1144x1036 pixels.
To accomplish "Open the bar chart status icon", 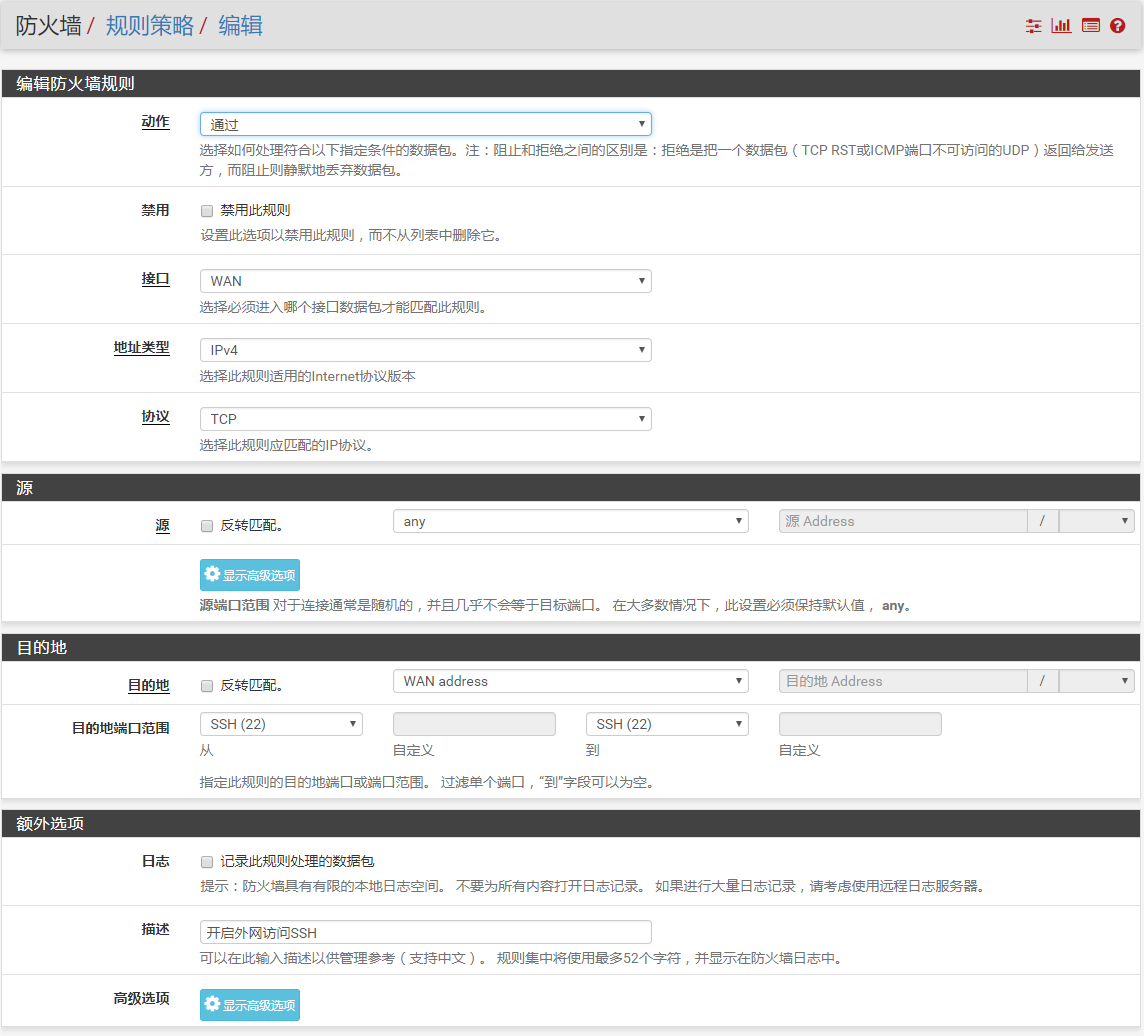I will pyautogui.click(x=1061, y=26).
